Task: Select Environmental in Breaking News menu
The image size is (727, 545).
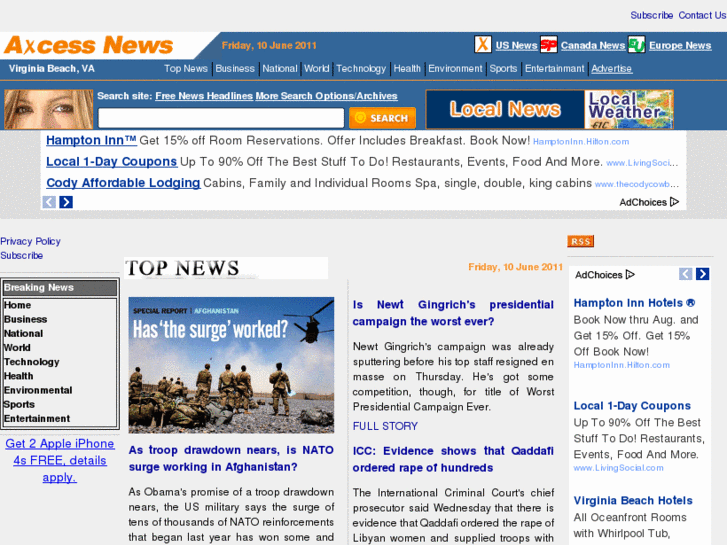Action: coord(38,391)
